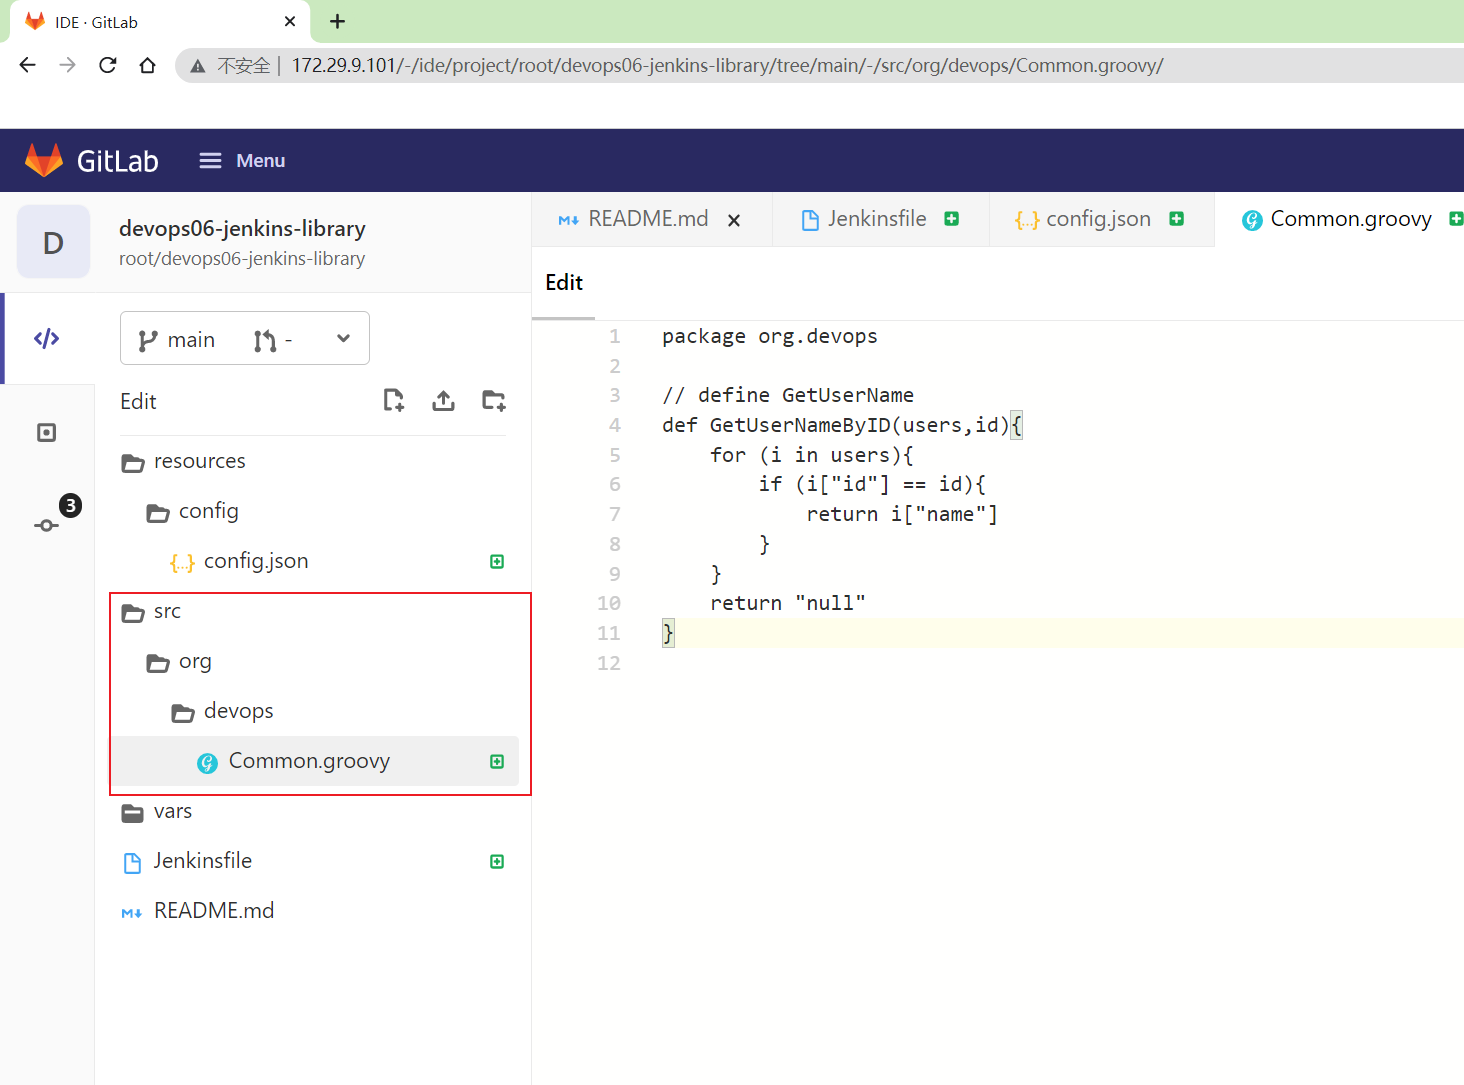Image resolution: width=1464 pixels, height=1085 pixels.
Task: Click the green badge on Jenkinsfile tab
Action: (x=952, y=219)
